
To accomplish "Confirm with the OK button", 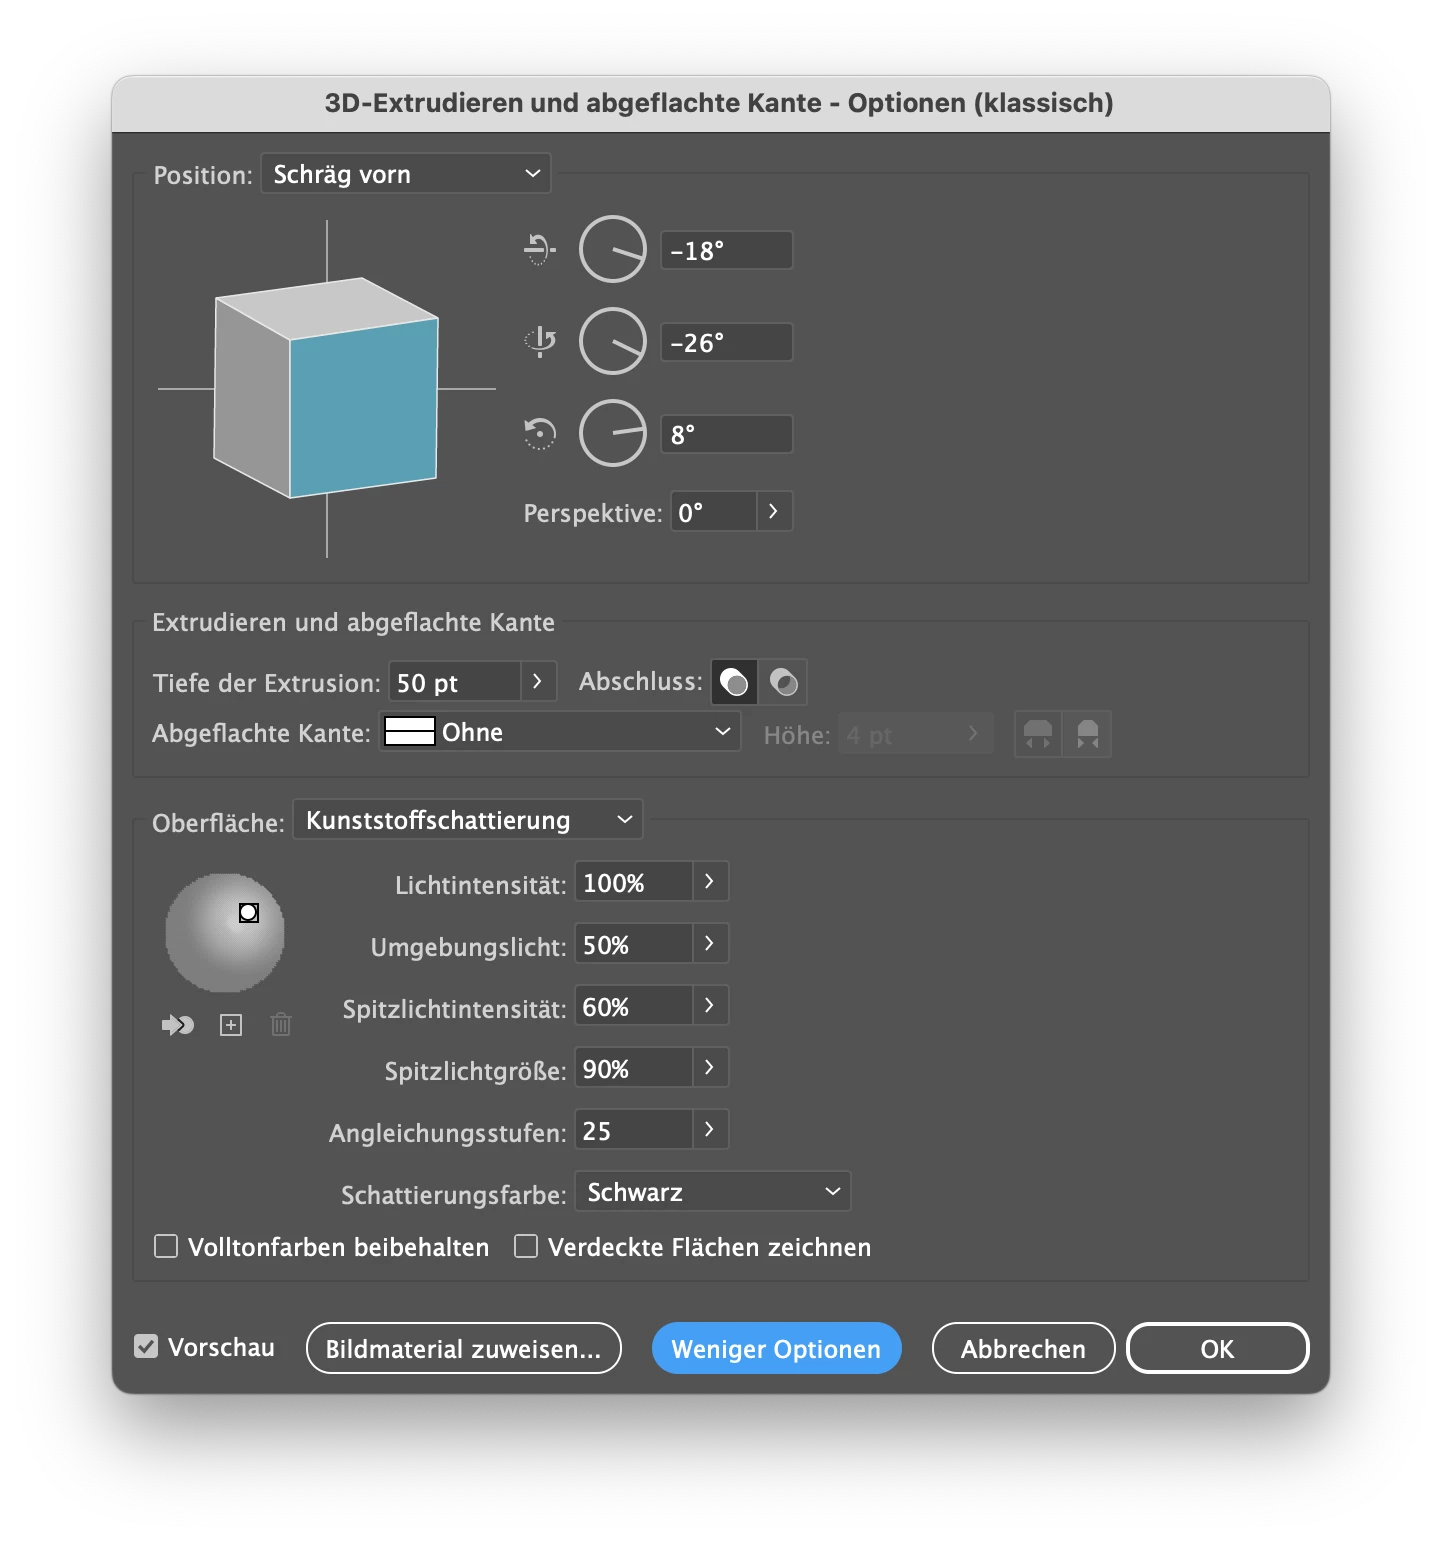I will [x=1217, y=1349].
